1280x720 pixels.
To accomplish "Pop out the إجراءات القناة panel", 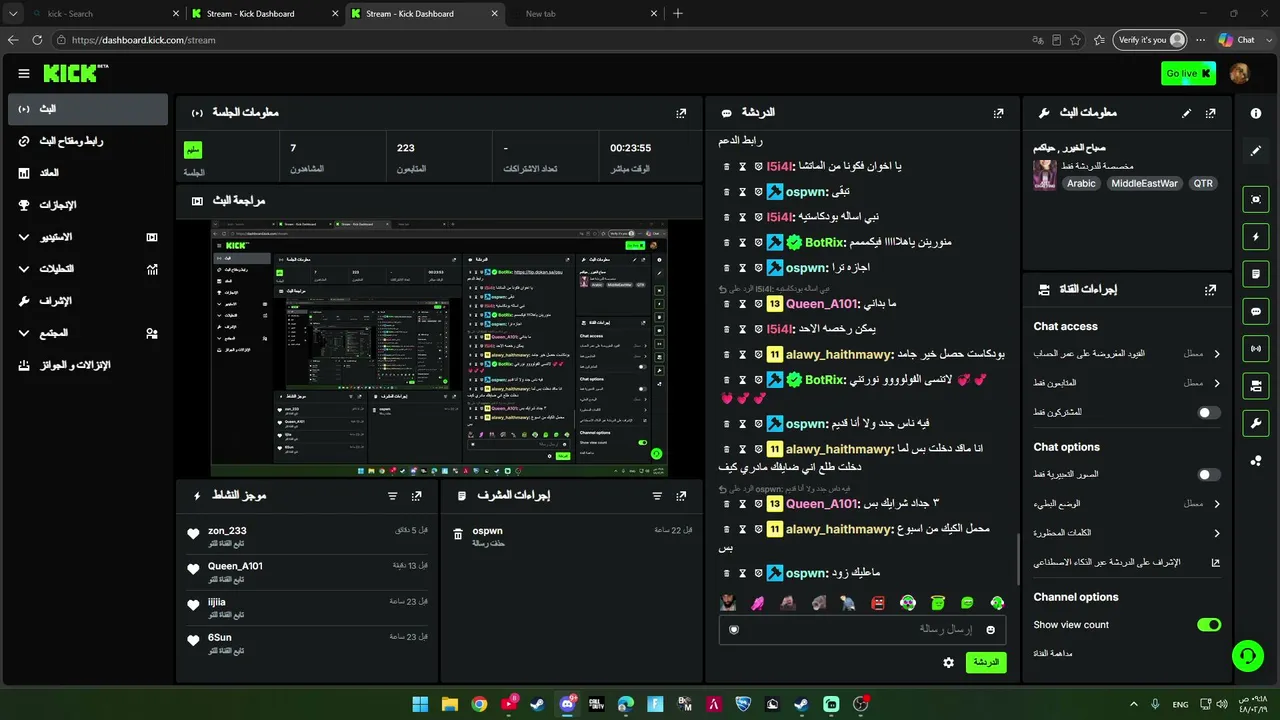I will click(x=1211, y=289).
